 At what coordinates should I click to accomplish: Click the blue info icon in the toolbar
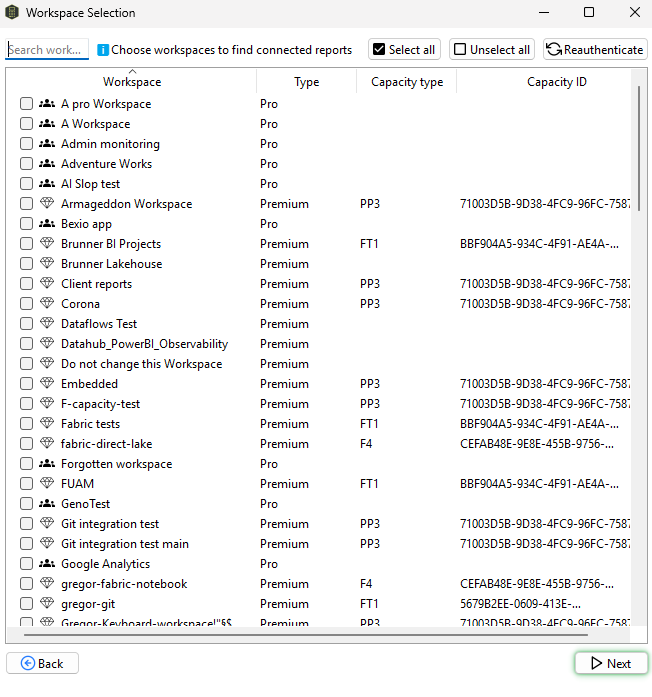103,50
